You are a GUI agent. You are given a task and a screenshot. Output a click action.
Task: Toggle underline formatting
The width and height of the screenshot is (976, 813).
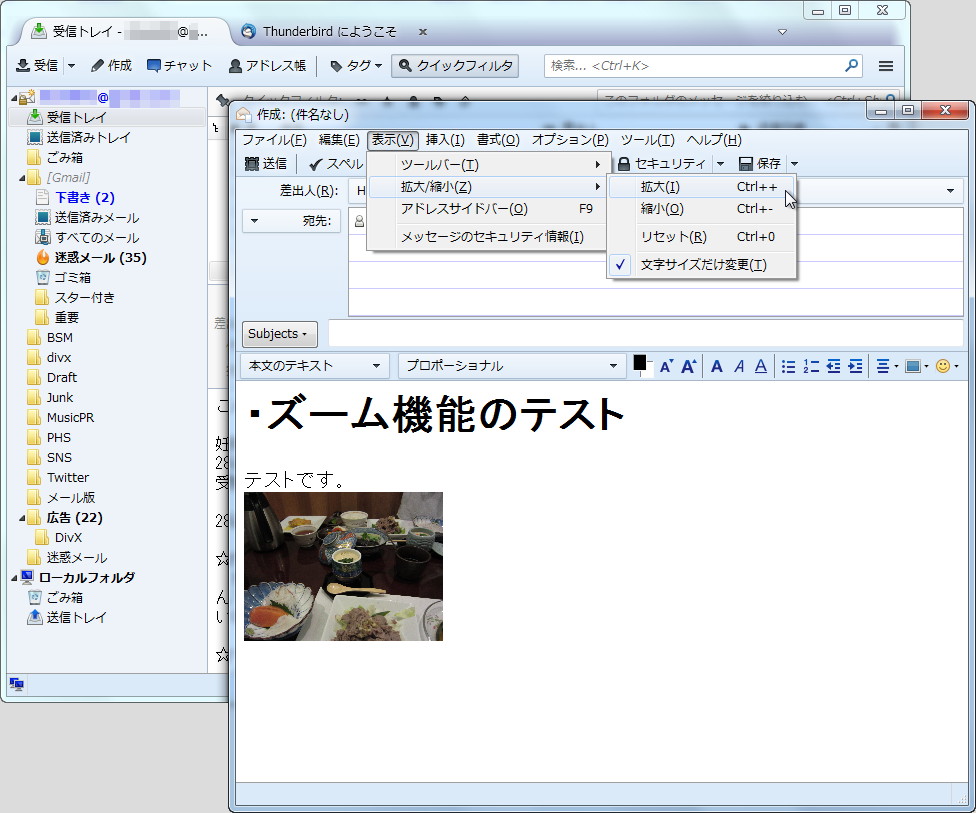click(760, 366)
